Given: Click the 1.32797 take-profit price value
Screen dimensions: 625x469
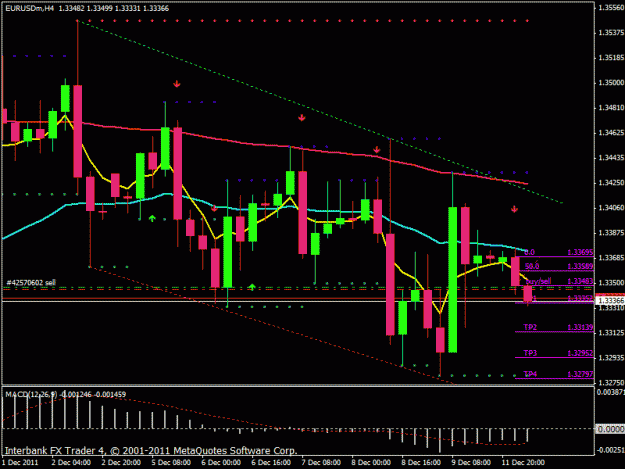Looking at the screenshot, I should pos(580,374).
